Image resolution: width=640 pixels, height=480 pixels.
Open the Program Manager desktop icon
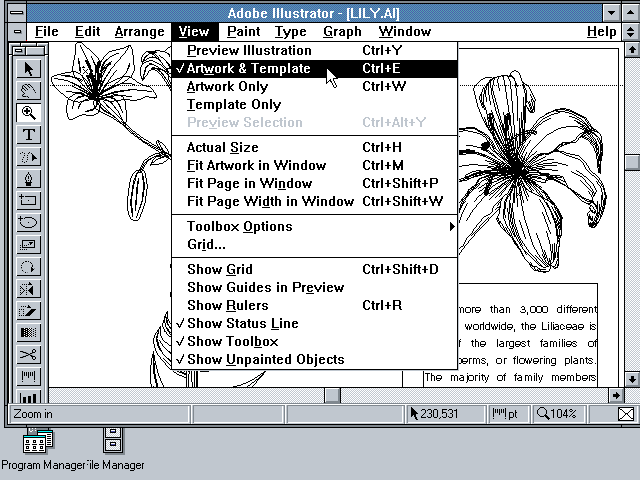pyautogui.click(x=38, y=441)
